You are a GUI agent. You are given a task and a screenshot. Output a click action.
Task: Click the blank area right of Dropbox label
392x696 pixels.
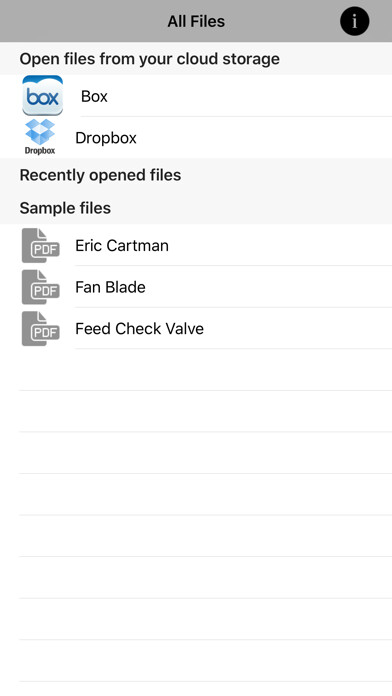click(x=265, y=138)
